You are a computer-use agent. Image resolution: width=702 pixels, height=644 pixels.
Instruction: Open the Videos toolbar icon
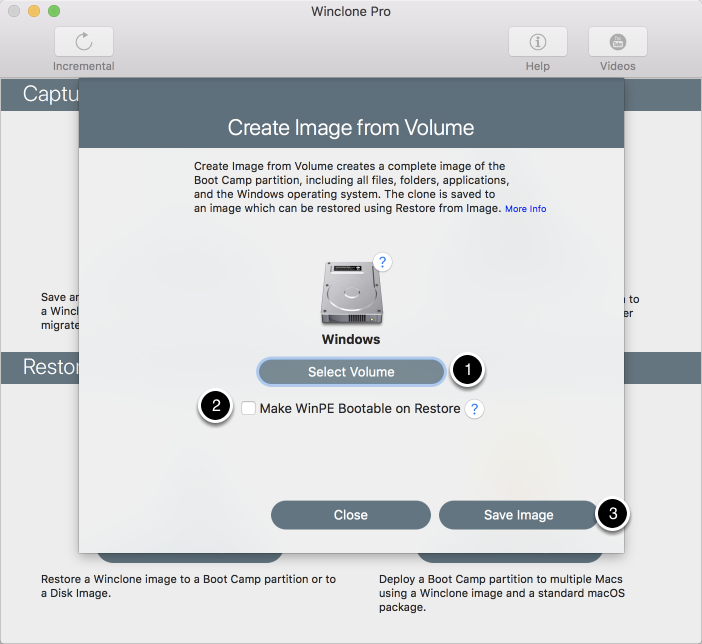click(x=617, y=42)
